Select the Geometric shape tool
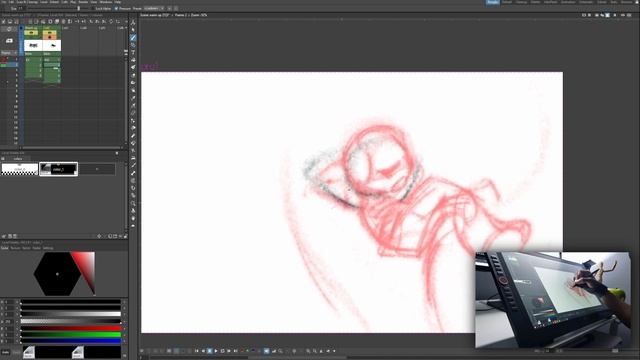This screenshot has height=360, width=640. (133, 45)
